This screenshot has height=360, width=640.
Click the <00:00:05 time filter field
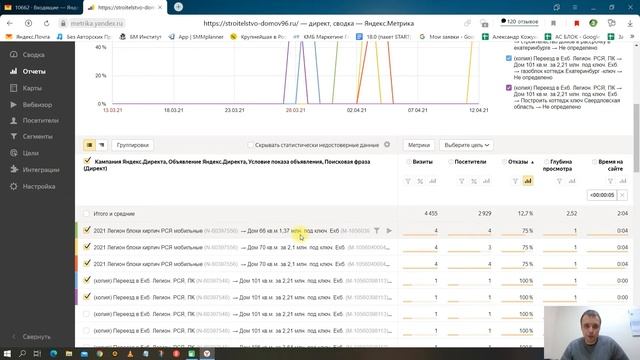coord(602,195)
